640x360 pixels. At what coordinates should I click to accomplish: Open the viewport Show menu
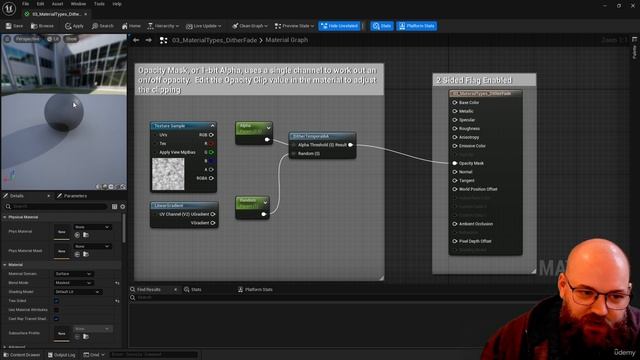(x=71, y=39)
